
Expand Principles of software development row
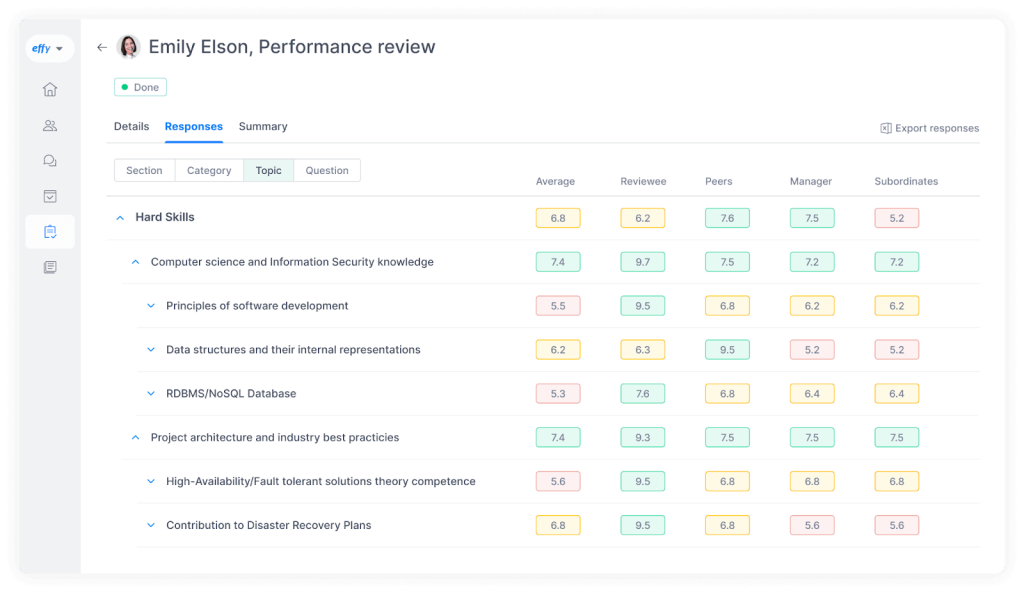(151, 306)
